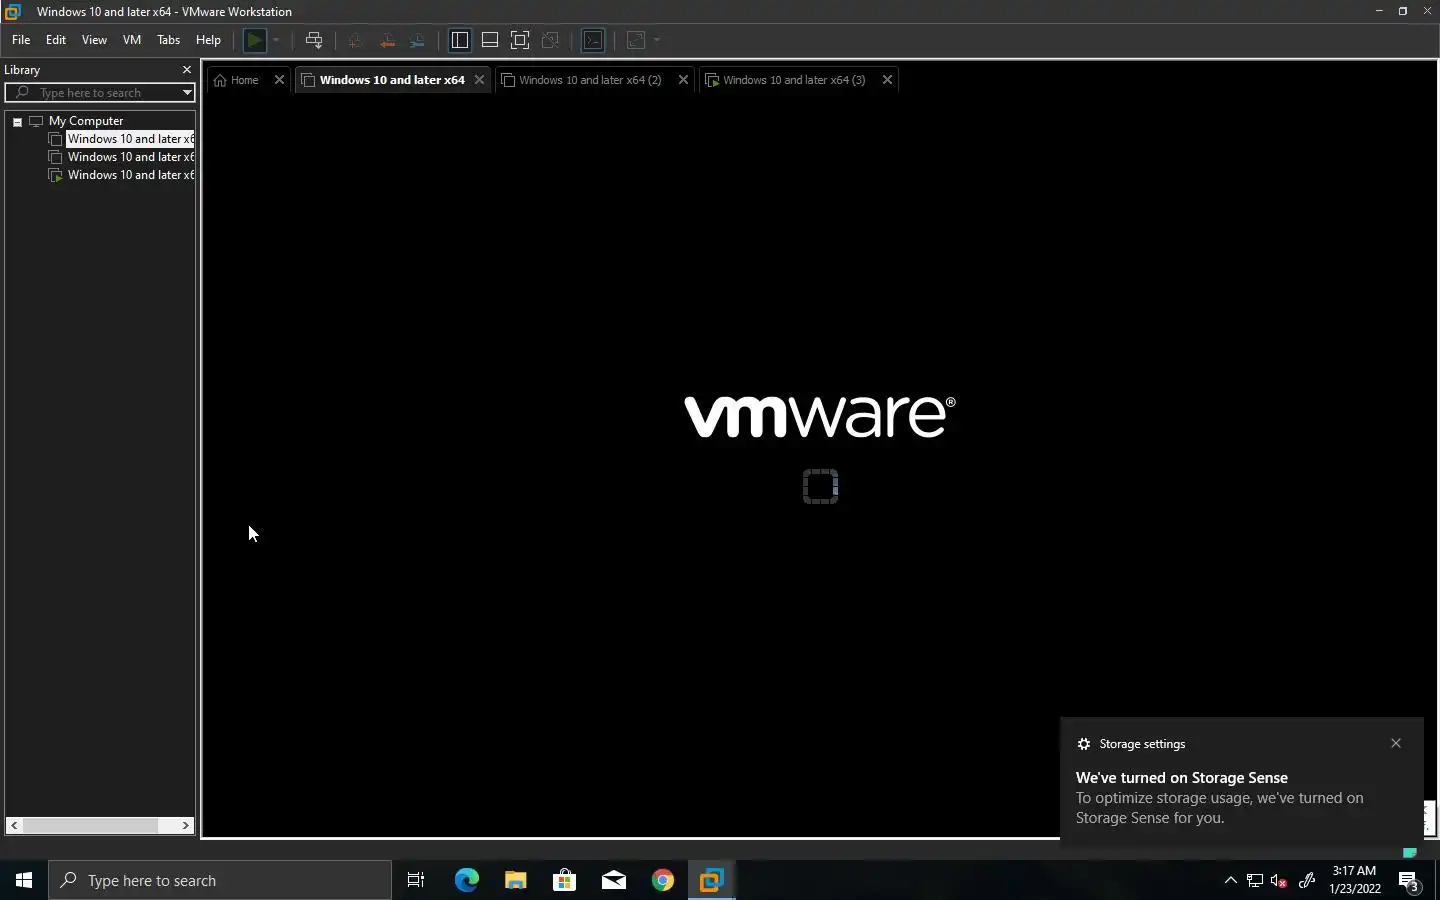The image size is (1440, 900).
Task: Select the highlighted Windows 10 VM in Library
Action: coord(130,139)
